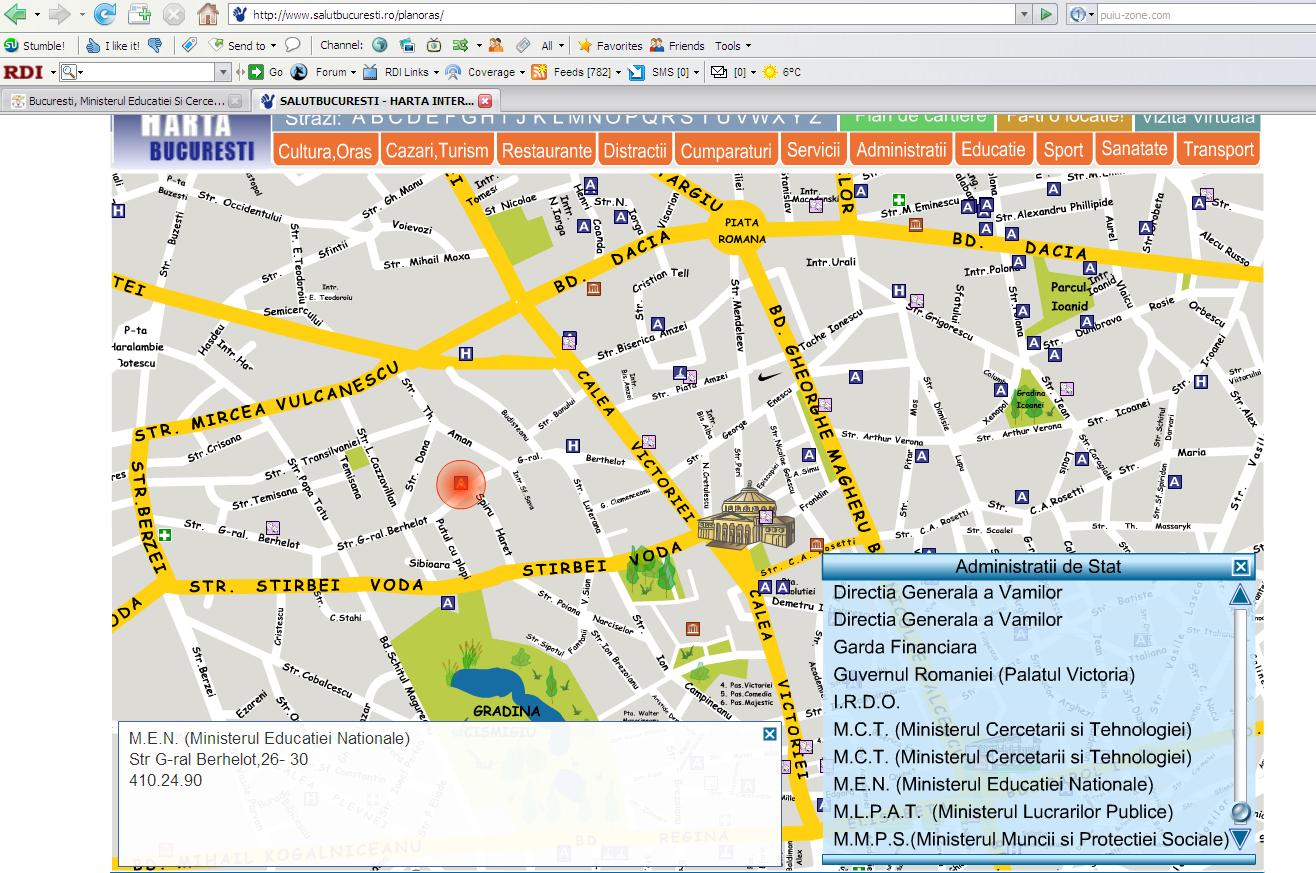This screenshot has height=873, width=1316.
Task: Open the Sport category
Action: click(x=1063, y=150)
